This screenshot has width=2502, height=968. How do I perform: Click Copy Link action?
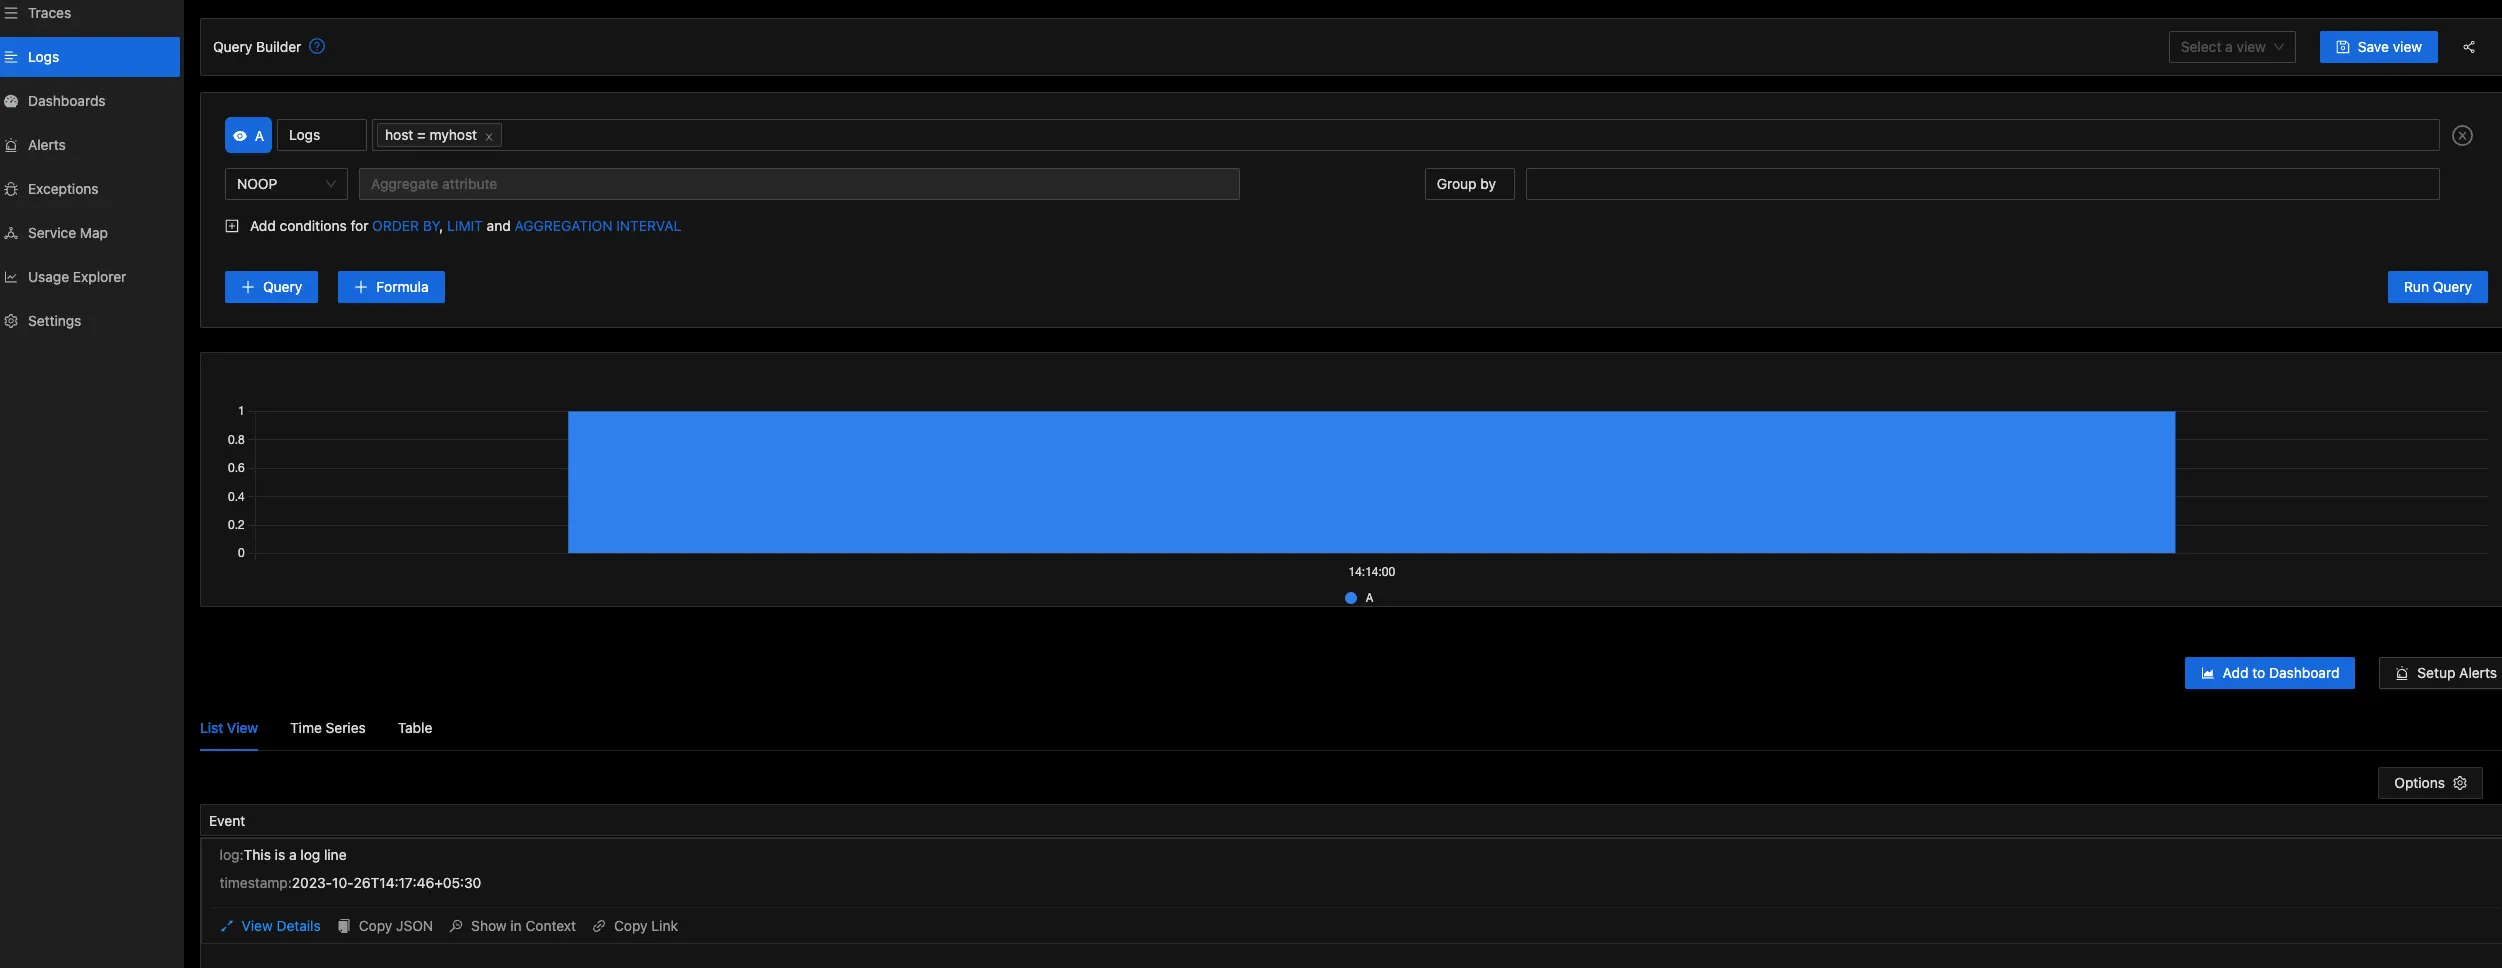tap(635, 926)
